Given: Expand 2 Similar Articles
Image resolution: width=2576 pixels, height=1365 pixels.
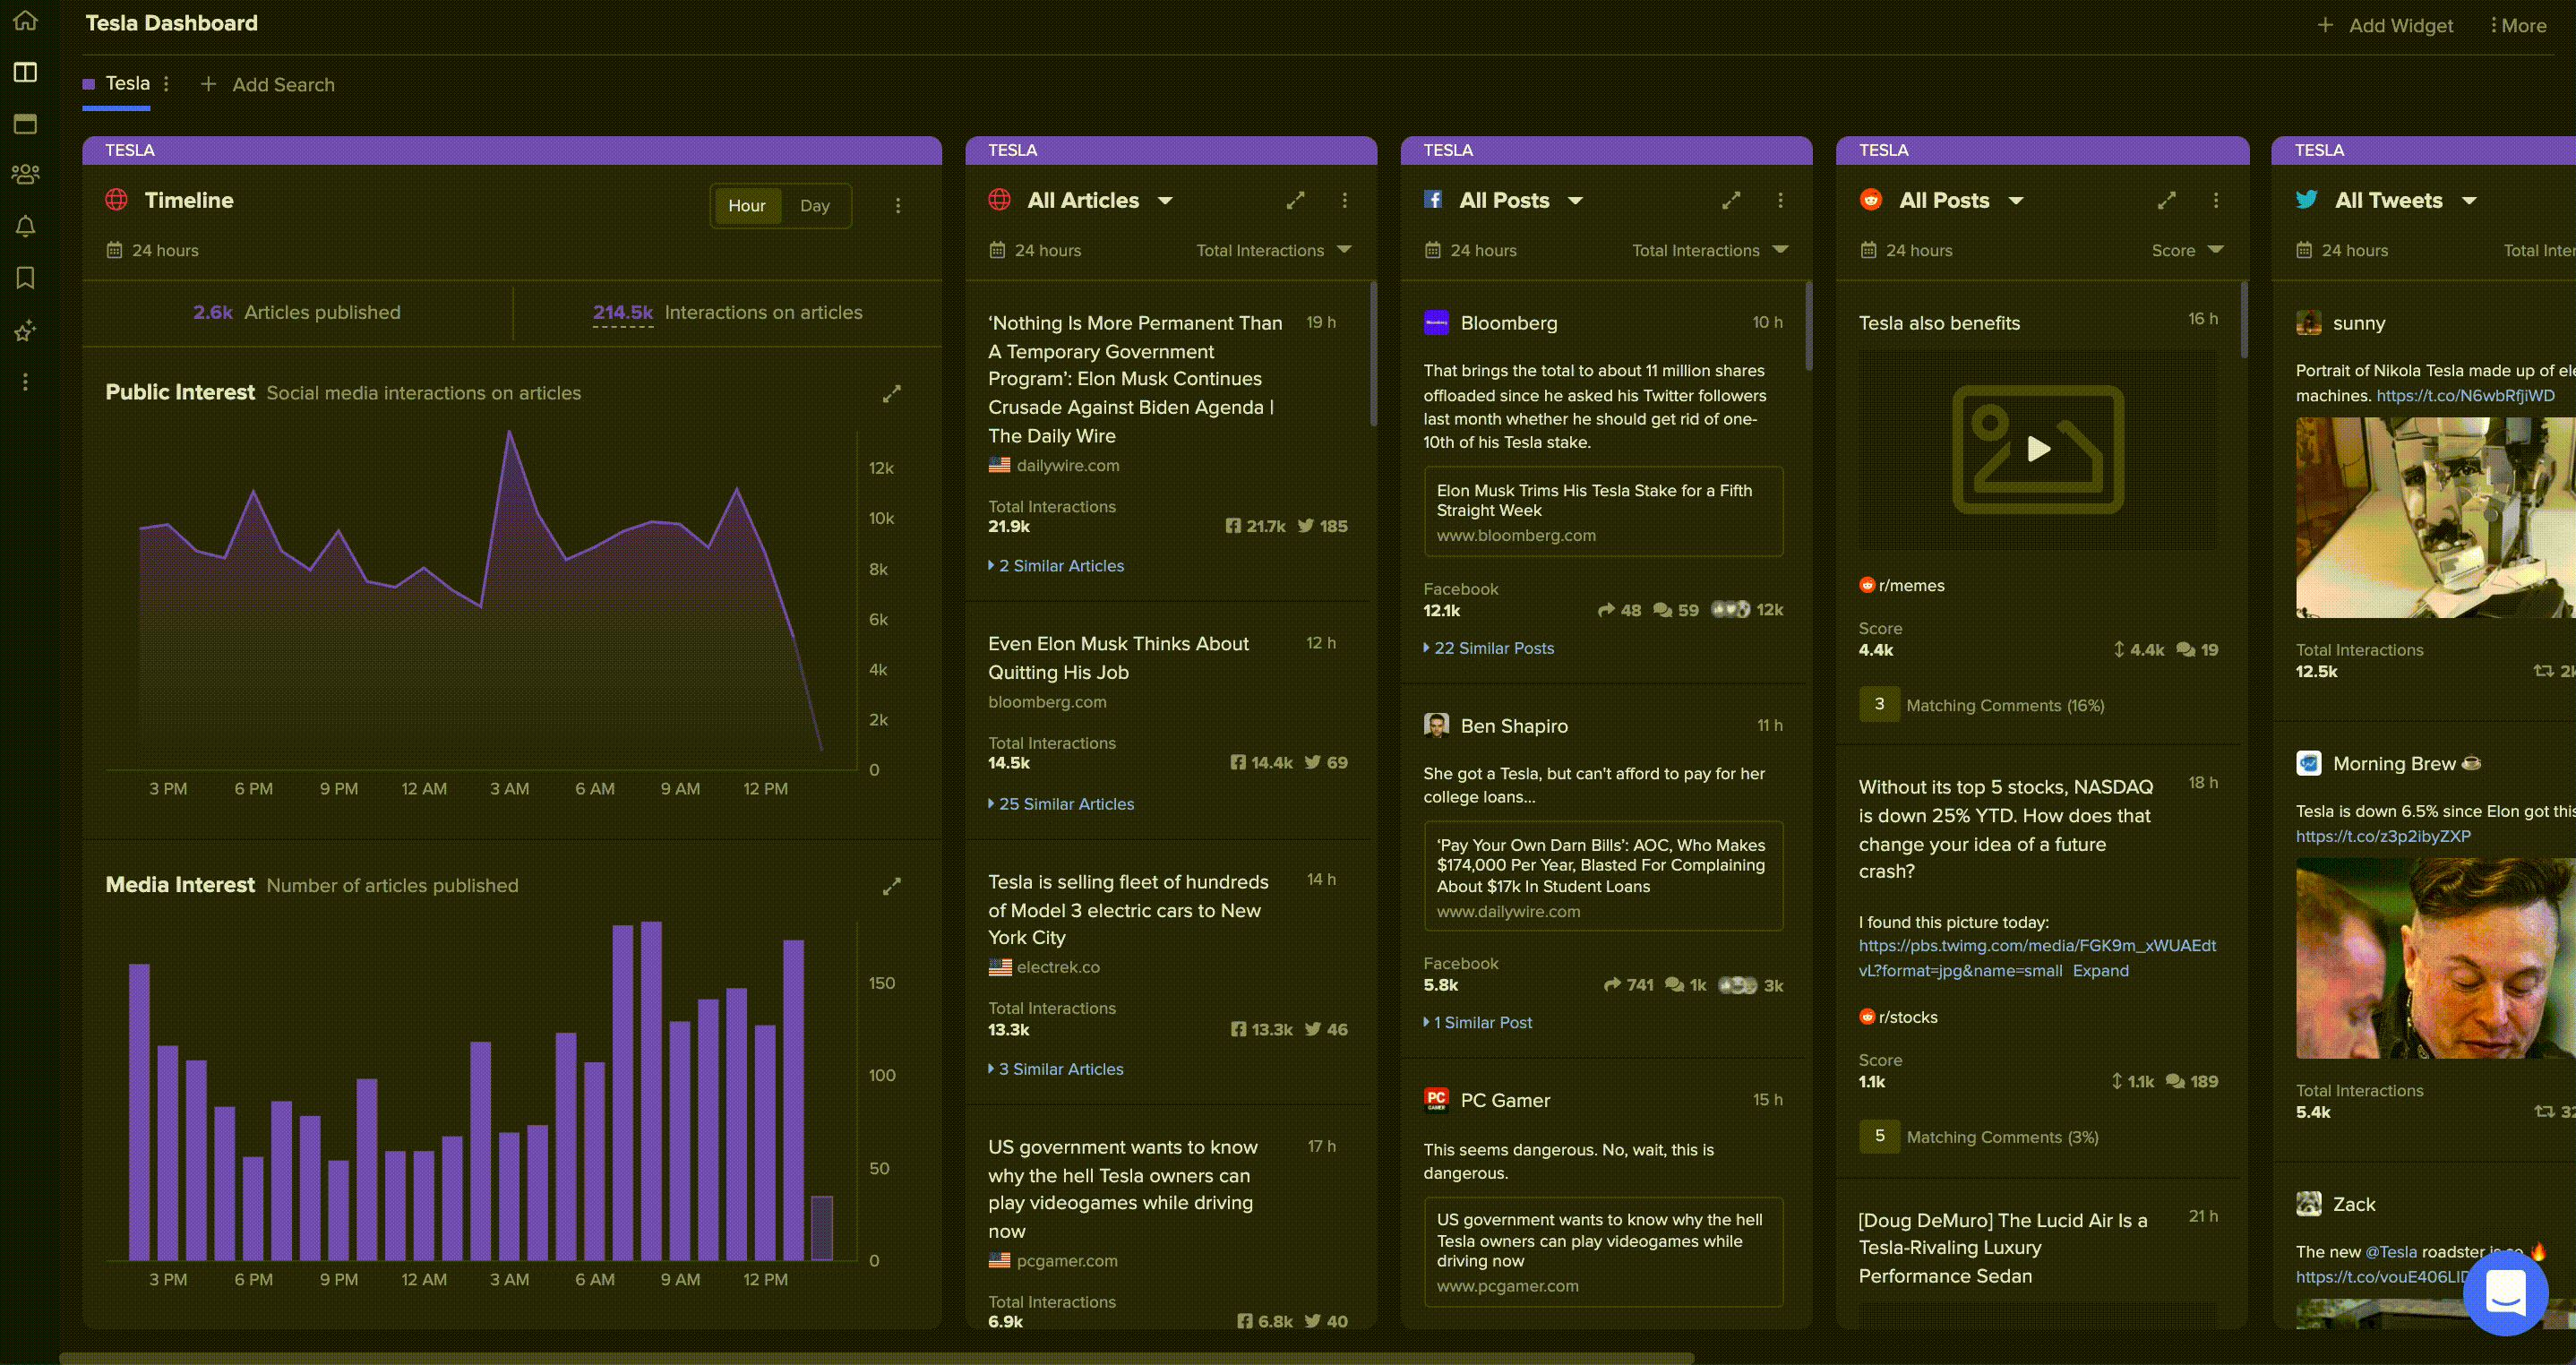Looking at the screenshot, I should [x=1056, y=566].
